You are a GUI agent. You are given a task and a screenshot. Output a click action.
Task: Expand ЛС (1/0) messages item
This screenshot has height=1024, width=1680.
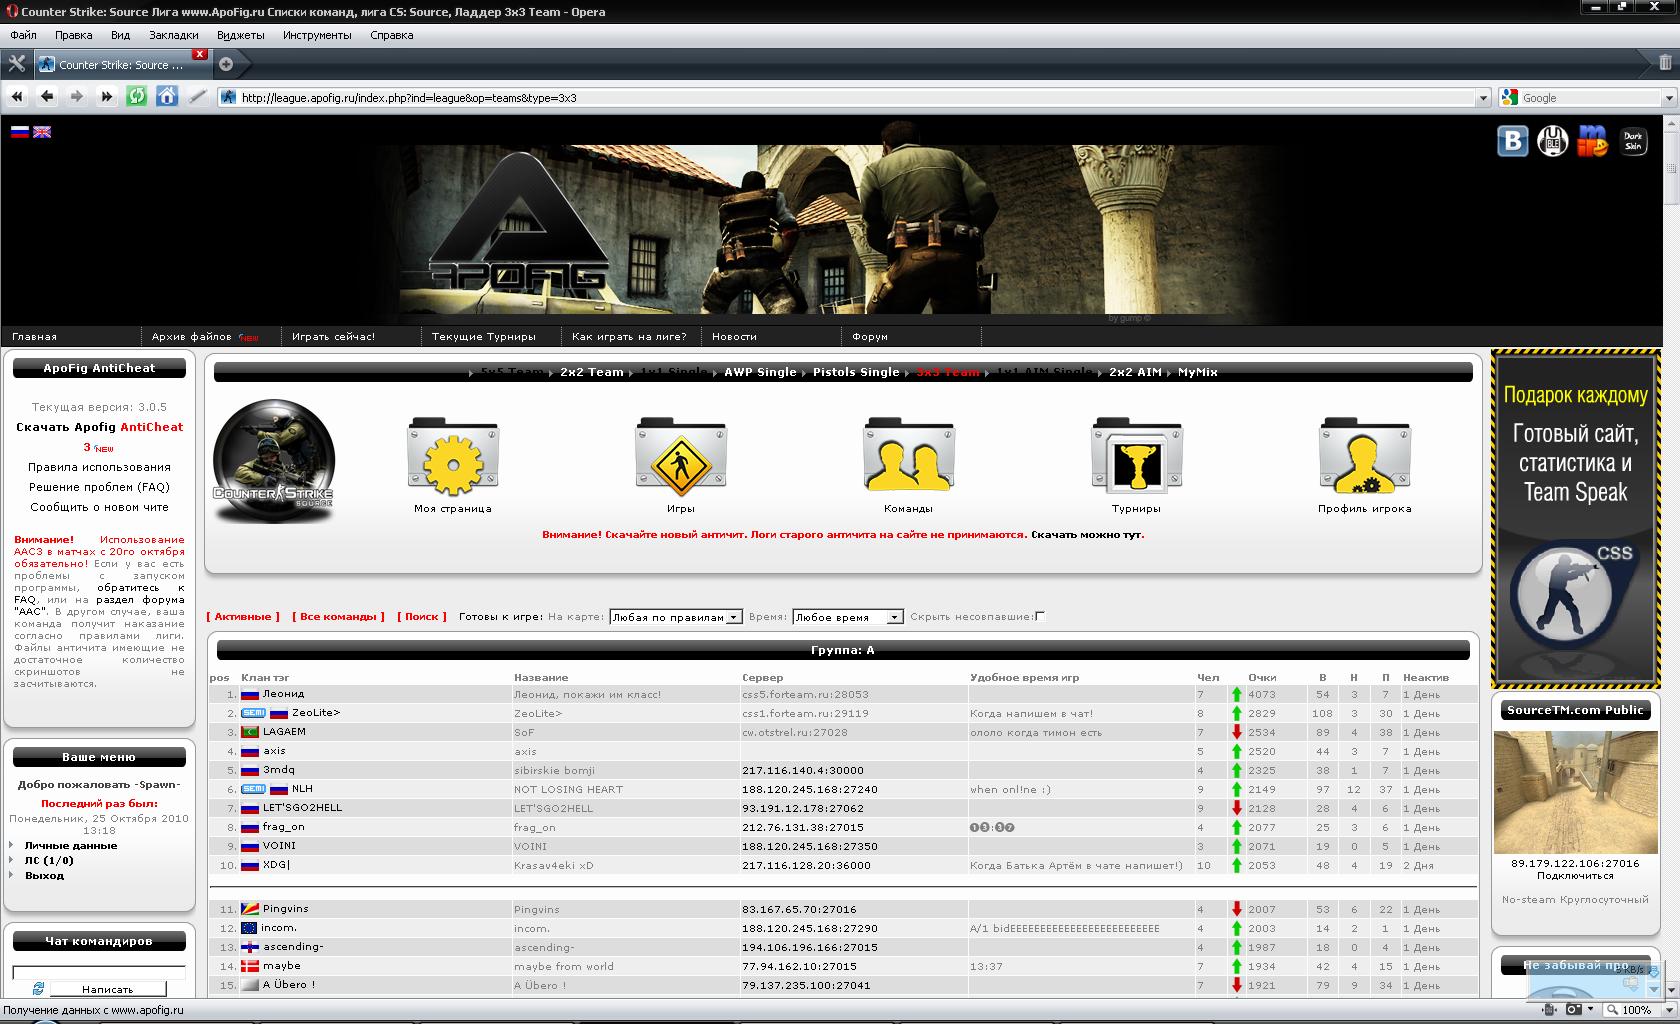48,860
